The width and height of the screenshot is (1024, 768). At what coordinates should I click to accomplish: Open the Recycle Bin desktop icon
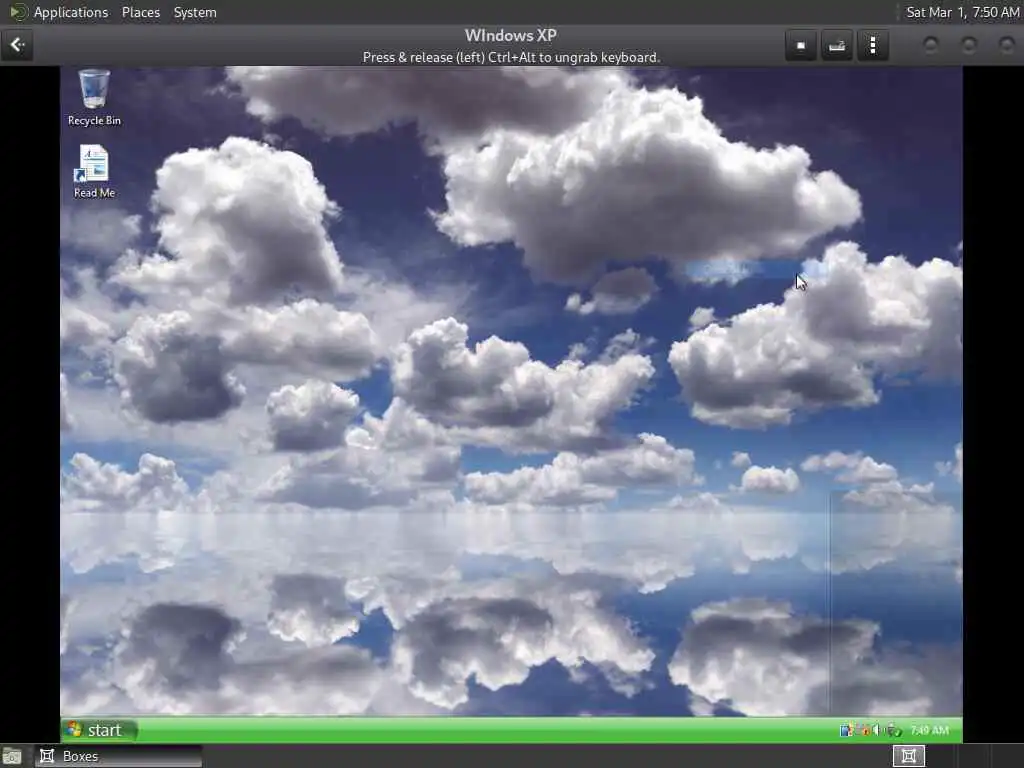click(94, 97)
